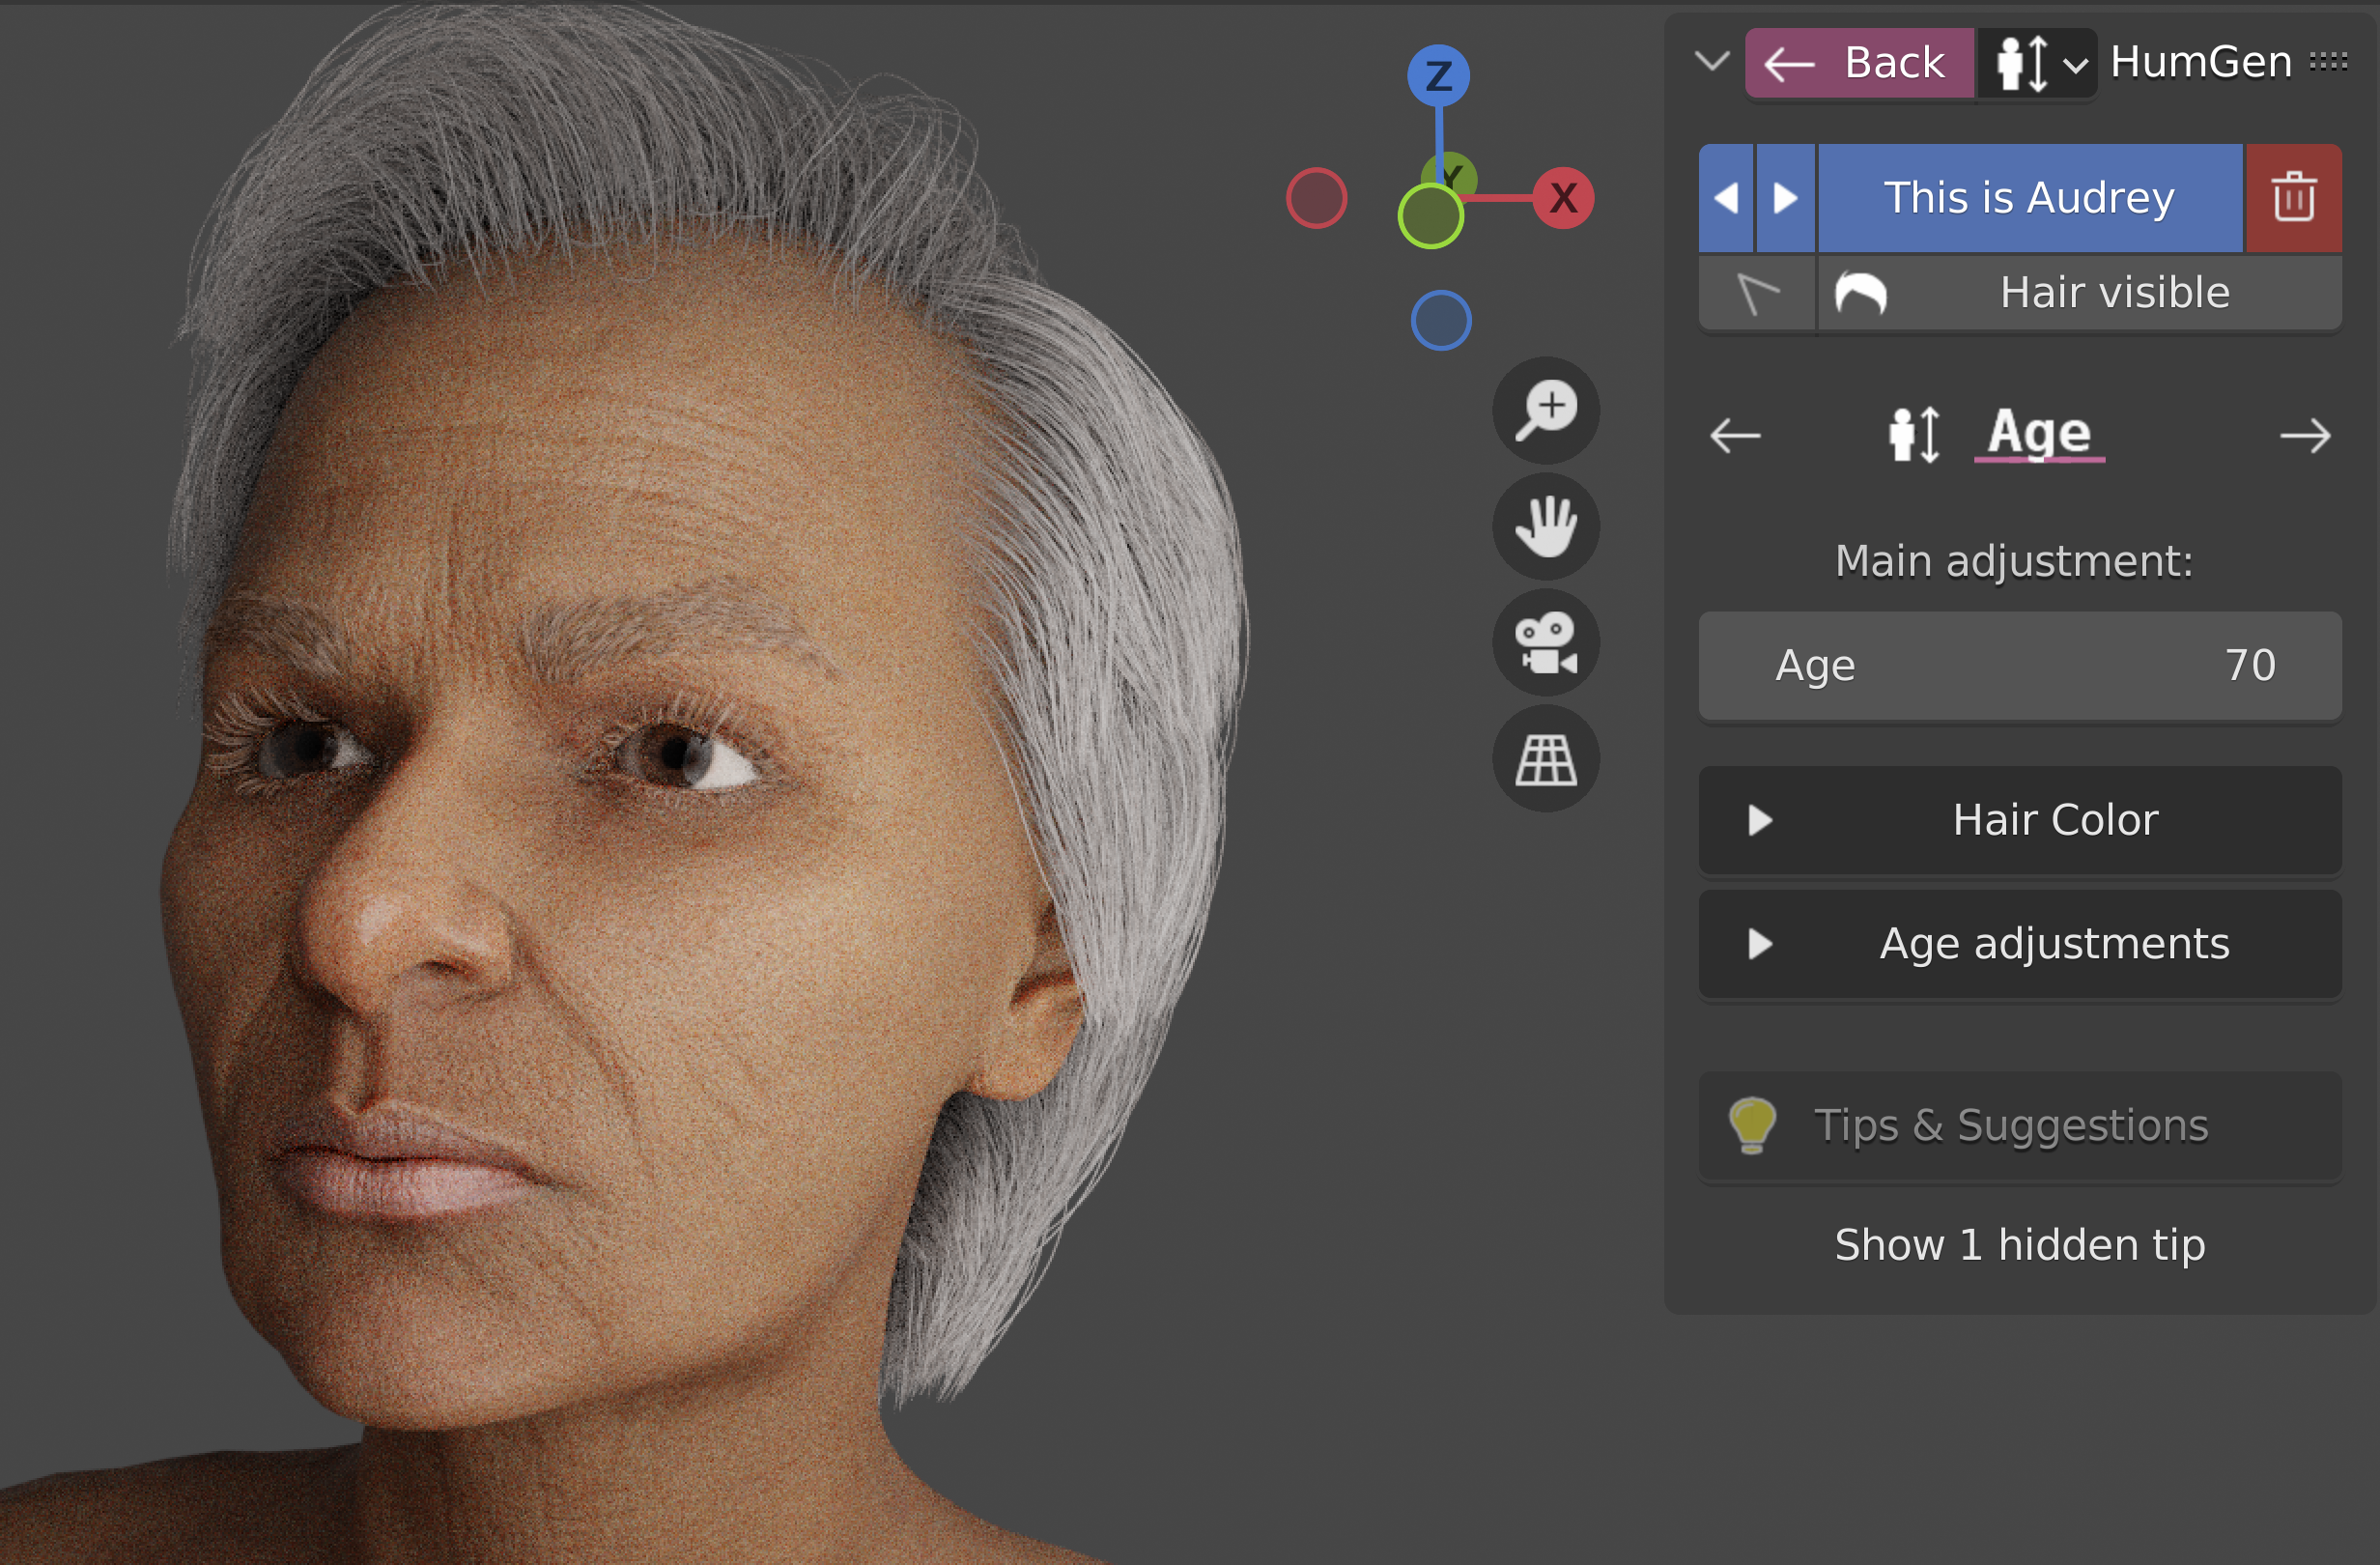Click the red X axis gizmo

tap(1563, 198)
